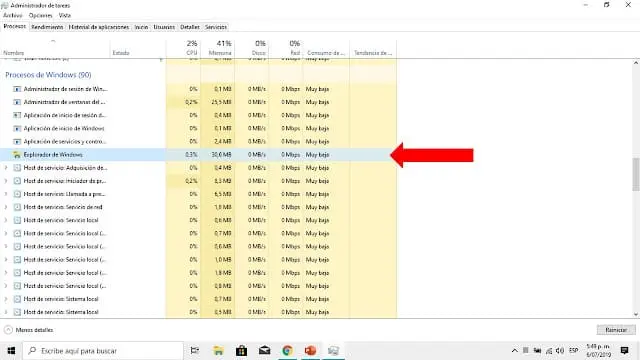Show hidden system tray icons

[514, 351]
